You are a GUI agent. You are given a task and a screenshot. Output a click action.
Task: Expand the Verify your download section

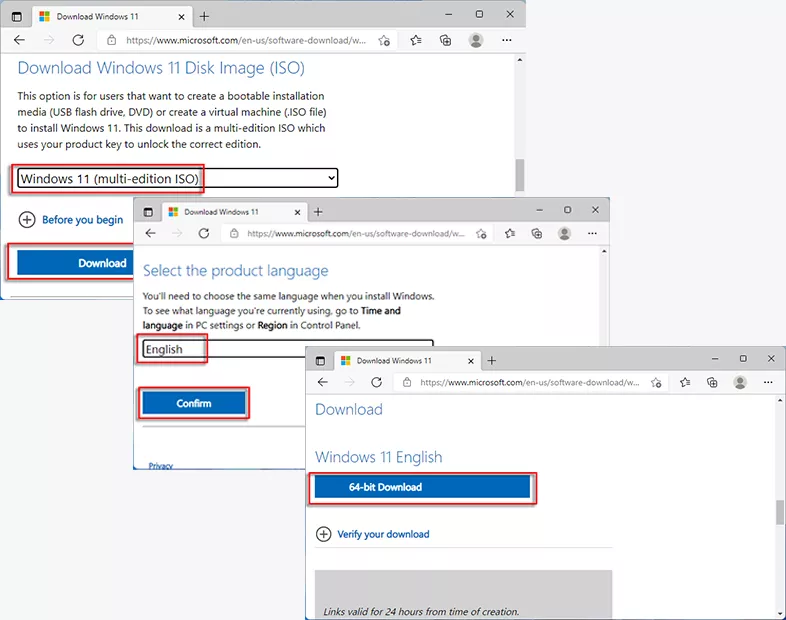click(x=372, y=534)
